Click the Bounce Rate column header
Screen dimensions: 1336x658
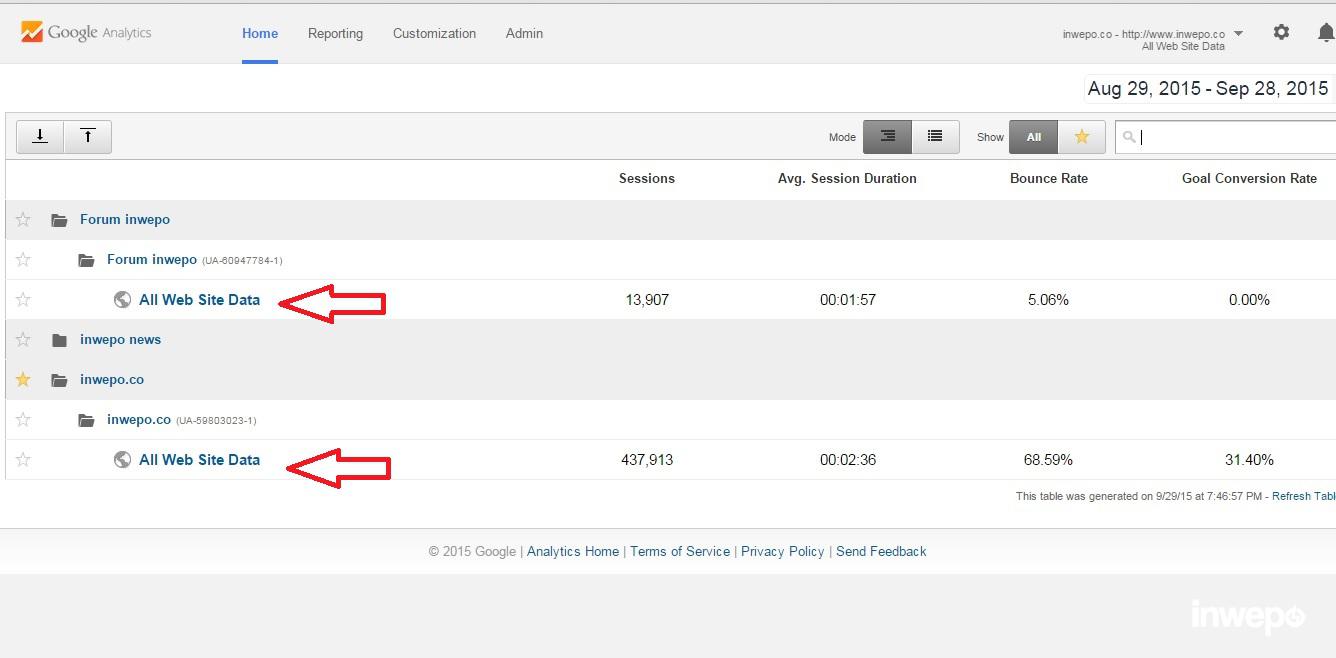[x=1049, y=178]
